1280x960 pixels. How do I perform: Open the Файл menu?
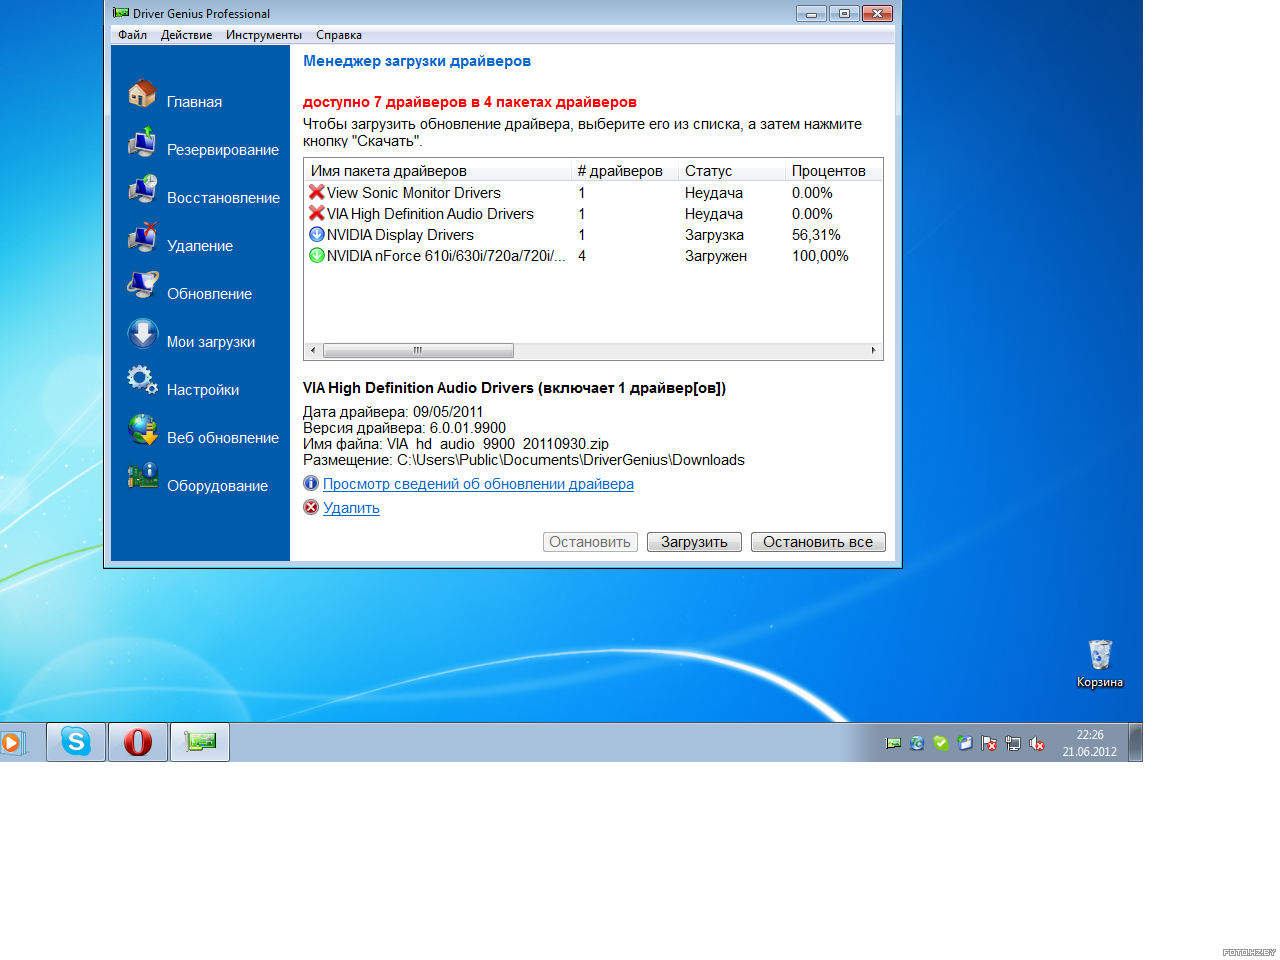click(x=132, y=35)
